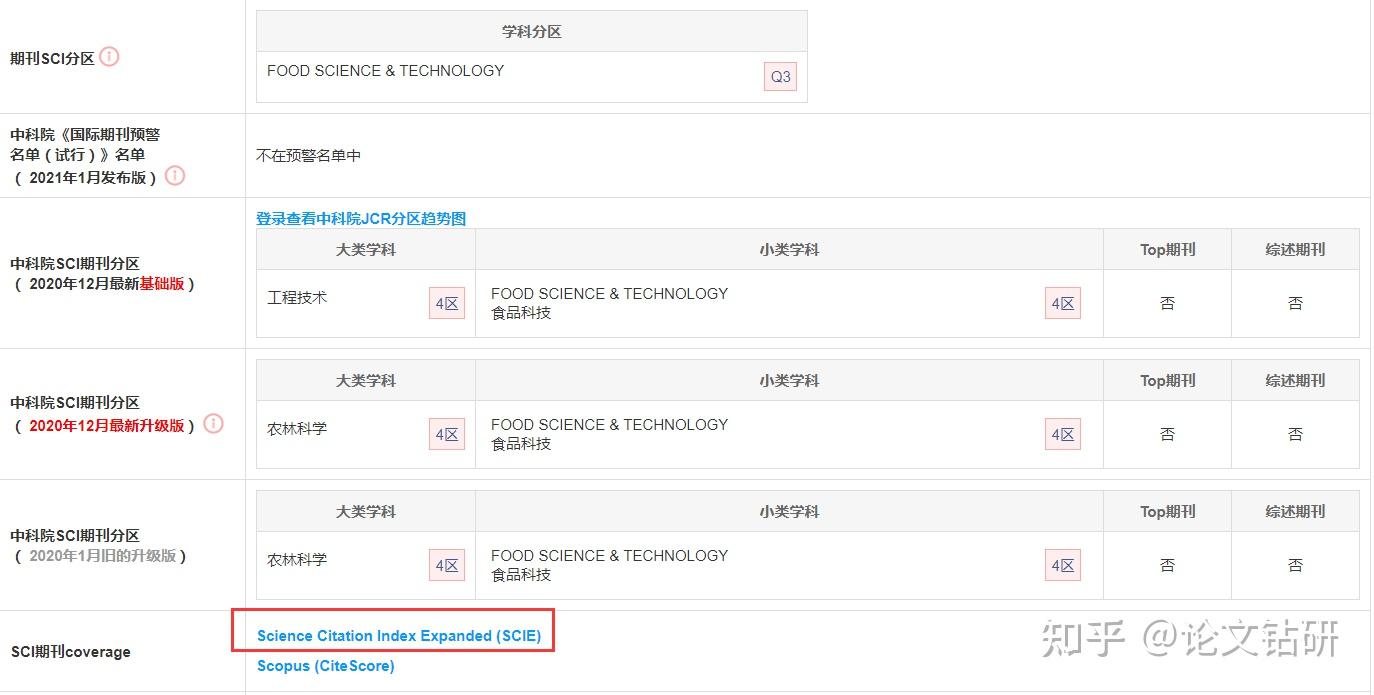The height and width of the screenshot is (695, 1374).
Task: Click 小类学科 header in 最新升级版 table
Action: (x=790, y=380)
